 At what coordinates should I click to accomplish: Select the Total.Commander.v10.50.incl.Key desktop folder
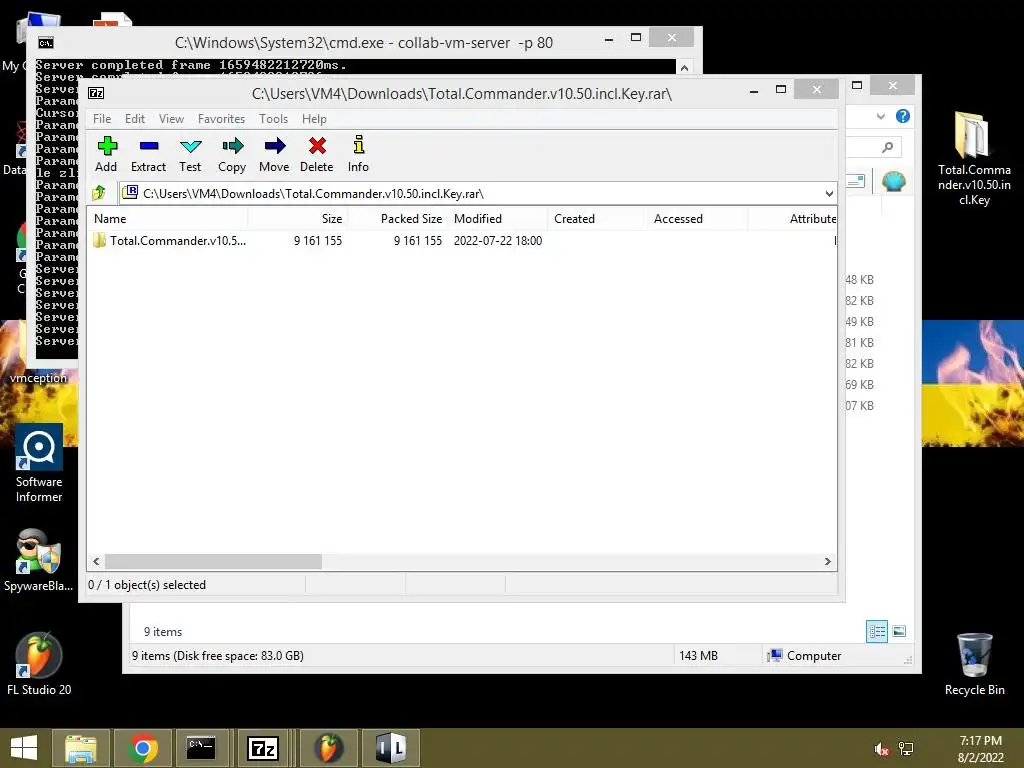974,159
